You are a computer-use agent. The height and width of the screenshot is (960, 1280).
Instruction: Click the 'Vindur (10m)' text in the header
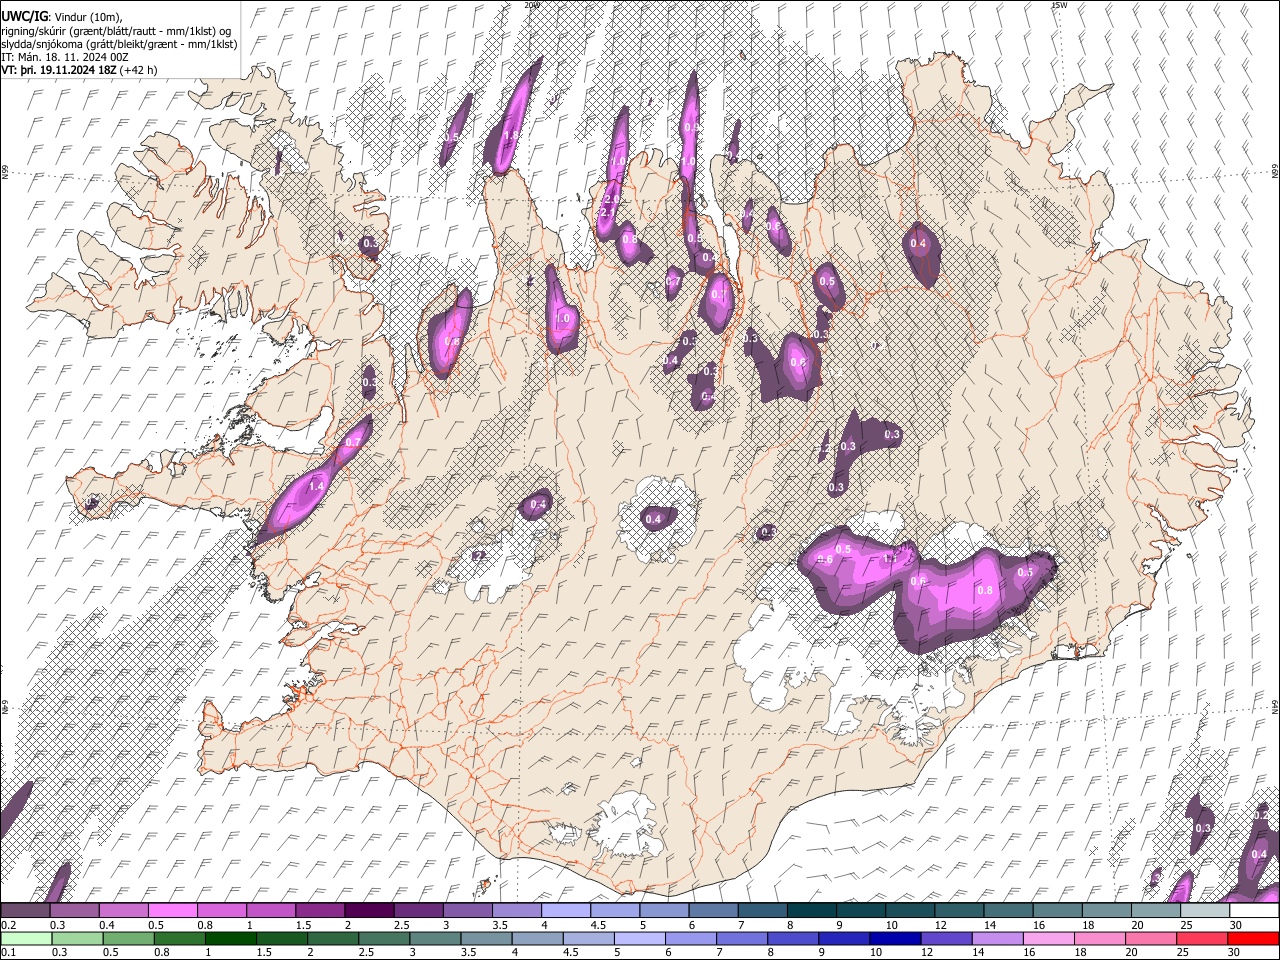pos(89,16)
